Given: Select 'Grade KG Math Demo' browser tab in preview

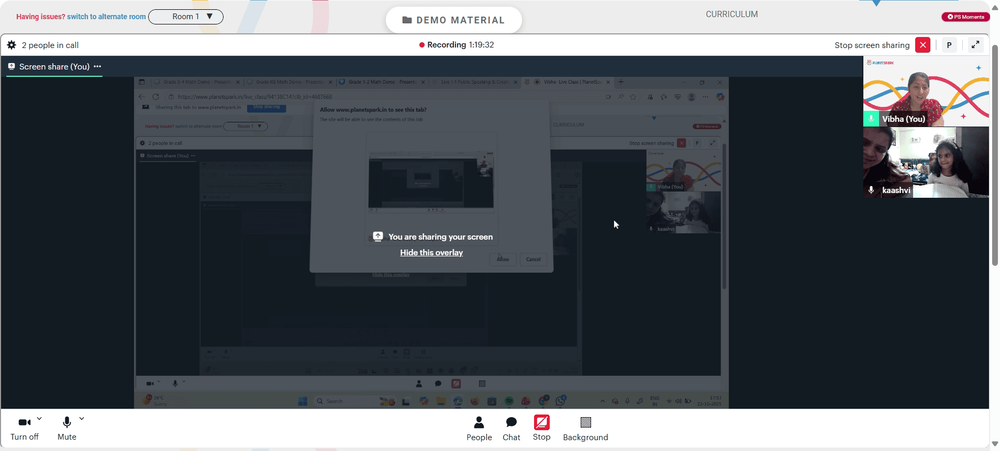Looking at the screenshot, I should 290,82.
